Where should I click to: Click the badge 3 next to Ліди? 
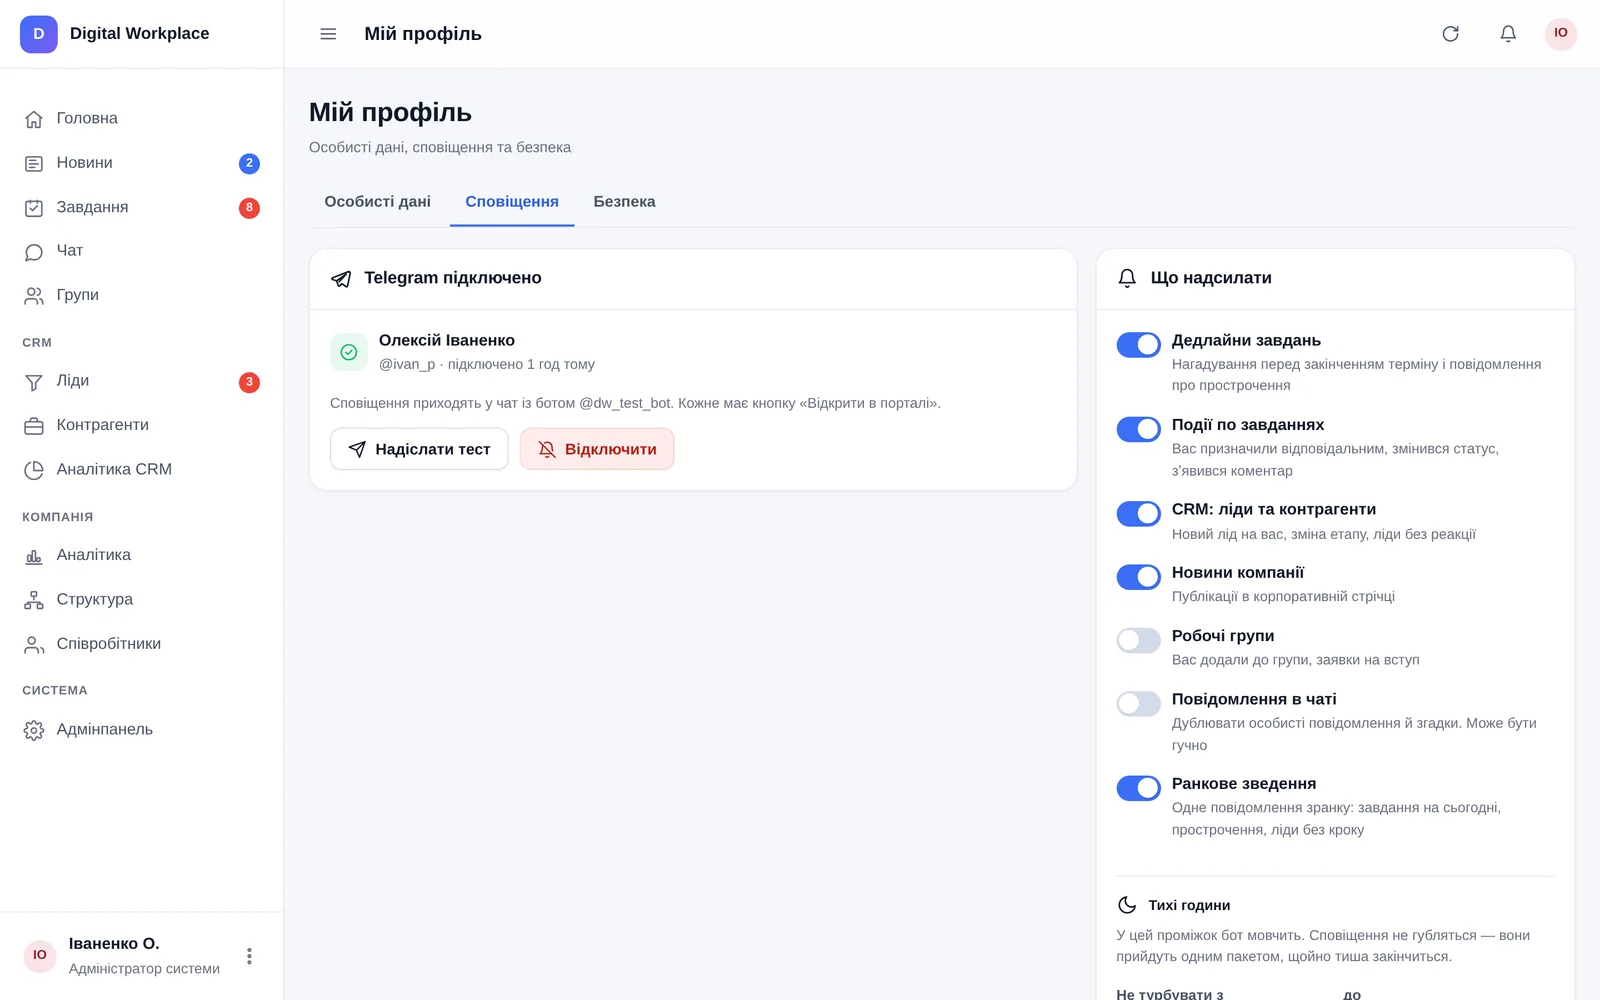coord(249,382)
